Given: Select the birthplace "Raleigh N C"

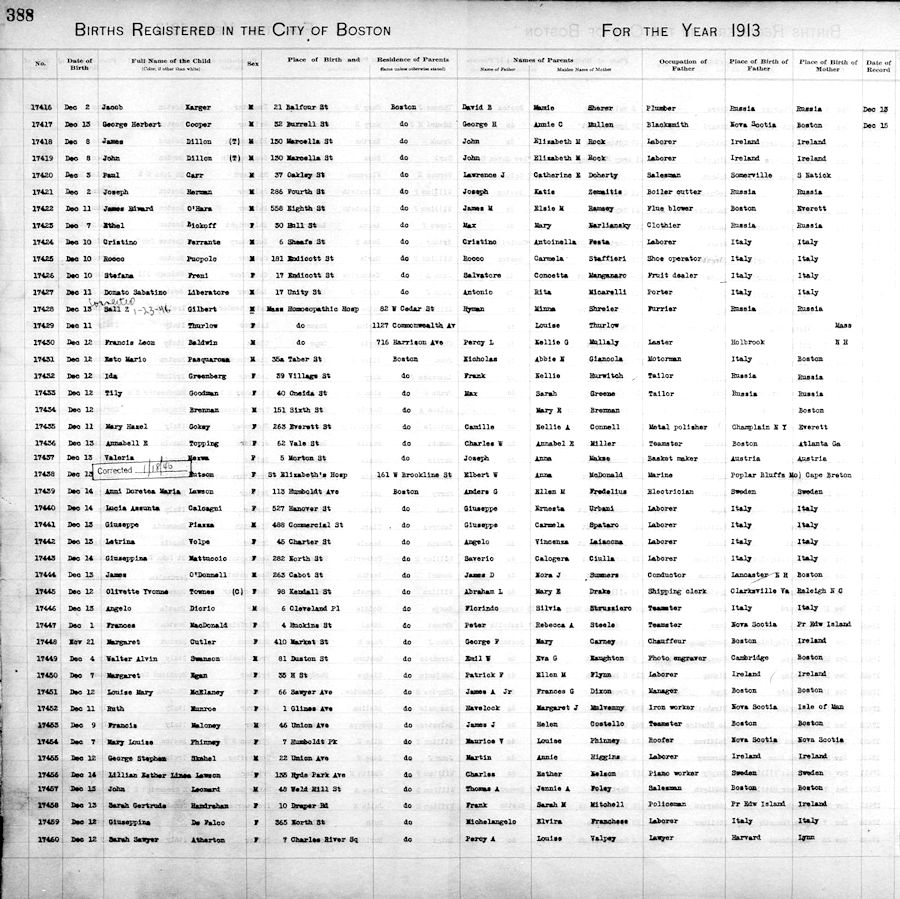Looking at the screenshot, I should [x=820, y=591].
